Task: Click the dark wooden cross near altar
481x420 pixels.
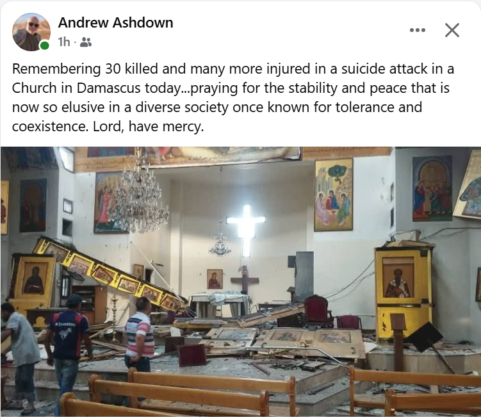Action: [245, 279]
